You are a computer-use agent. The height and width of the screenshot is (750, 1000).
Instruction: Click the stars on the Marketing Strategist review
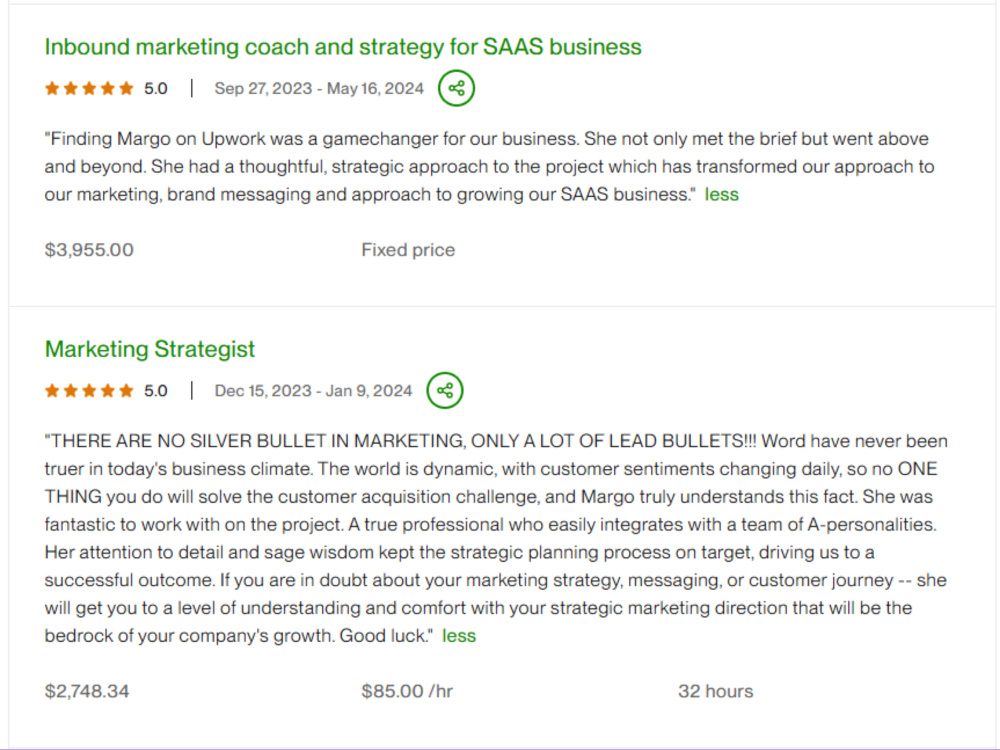point(89,391)
